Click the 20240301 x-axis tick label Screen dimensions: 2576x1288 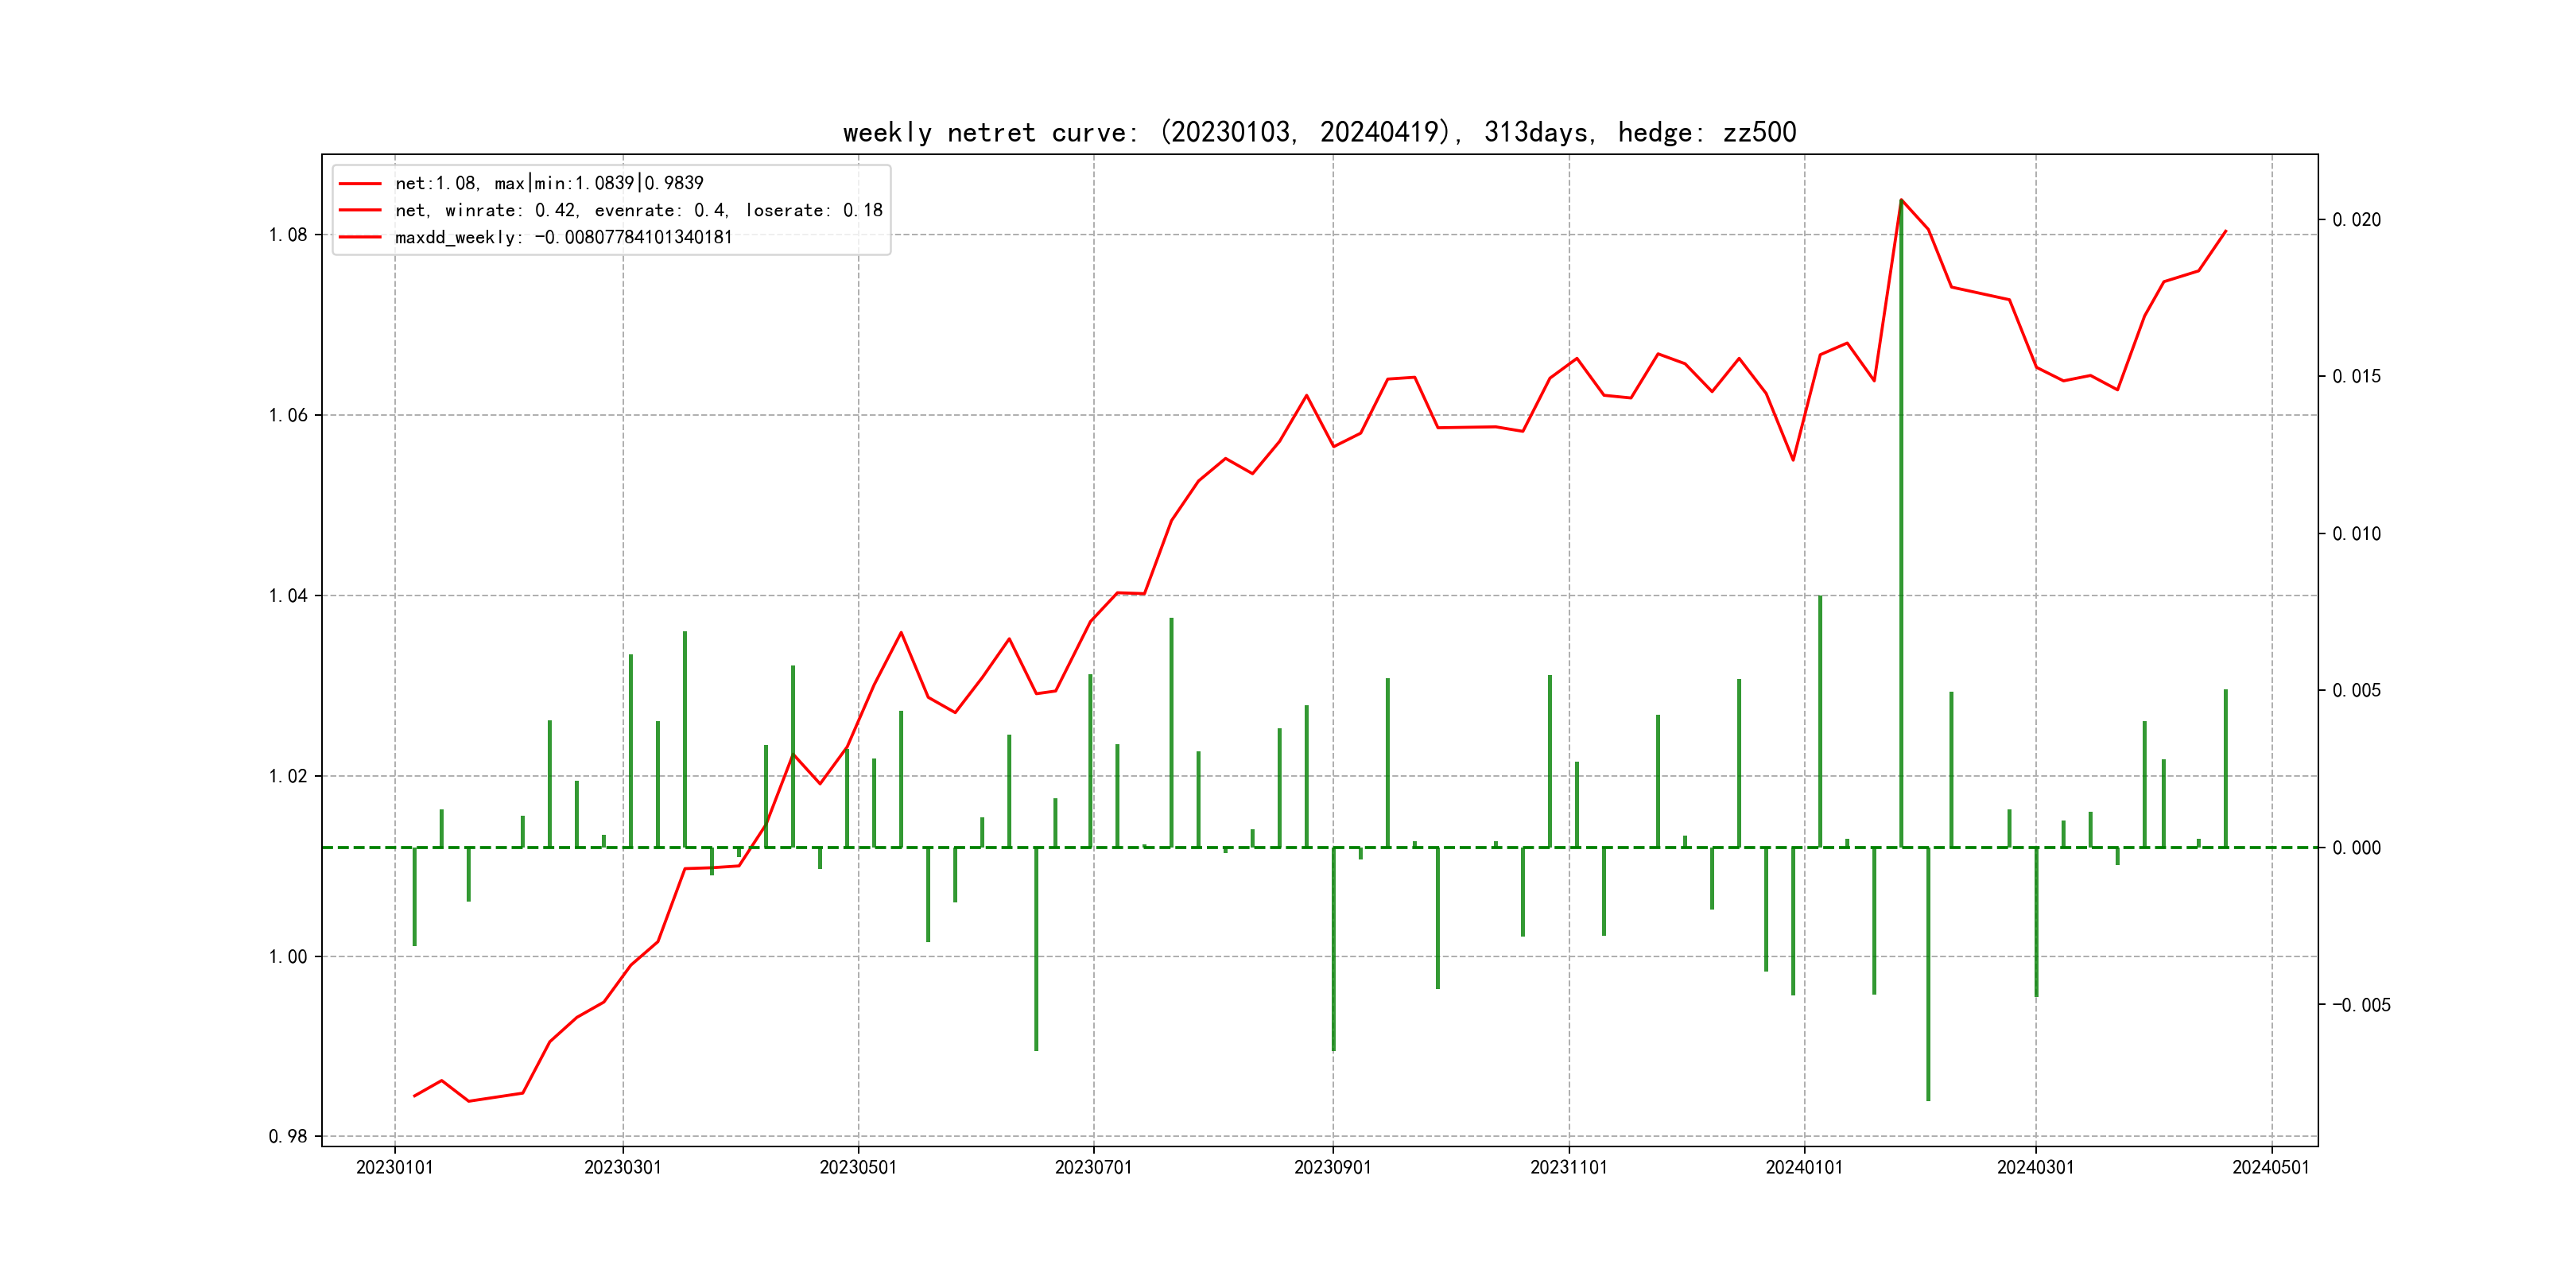click(x=2035, y=1168)
